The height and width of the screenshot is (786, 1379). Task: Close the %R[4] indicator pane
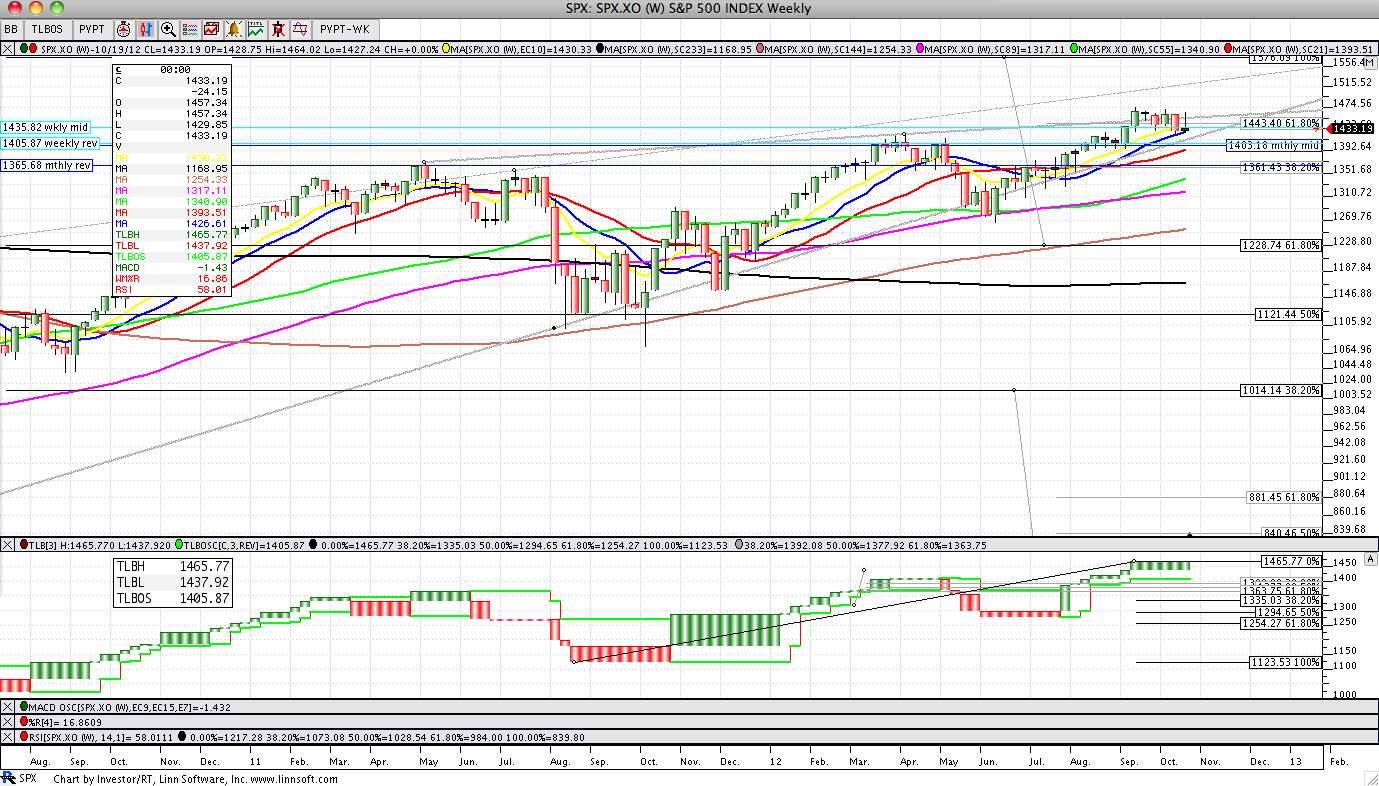[x=9, y=721]
